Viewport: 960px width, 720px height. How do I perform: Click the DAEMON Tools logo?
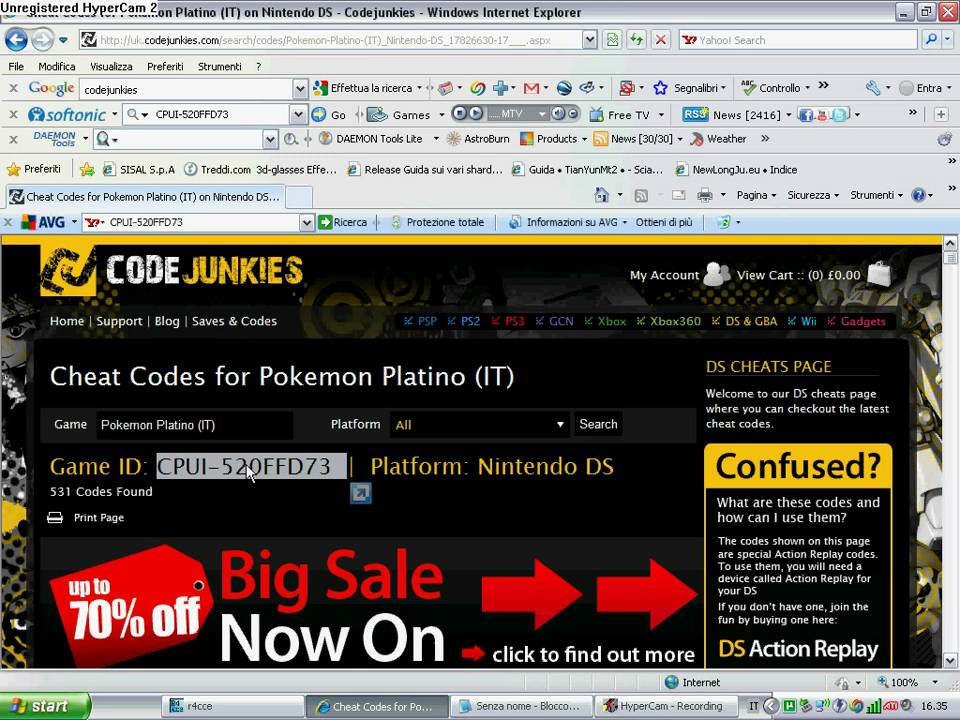click(54, 139)
